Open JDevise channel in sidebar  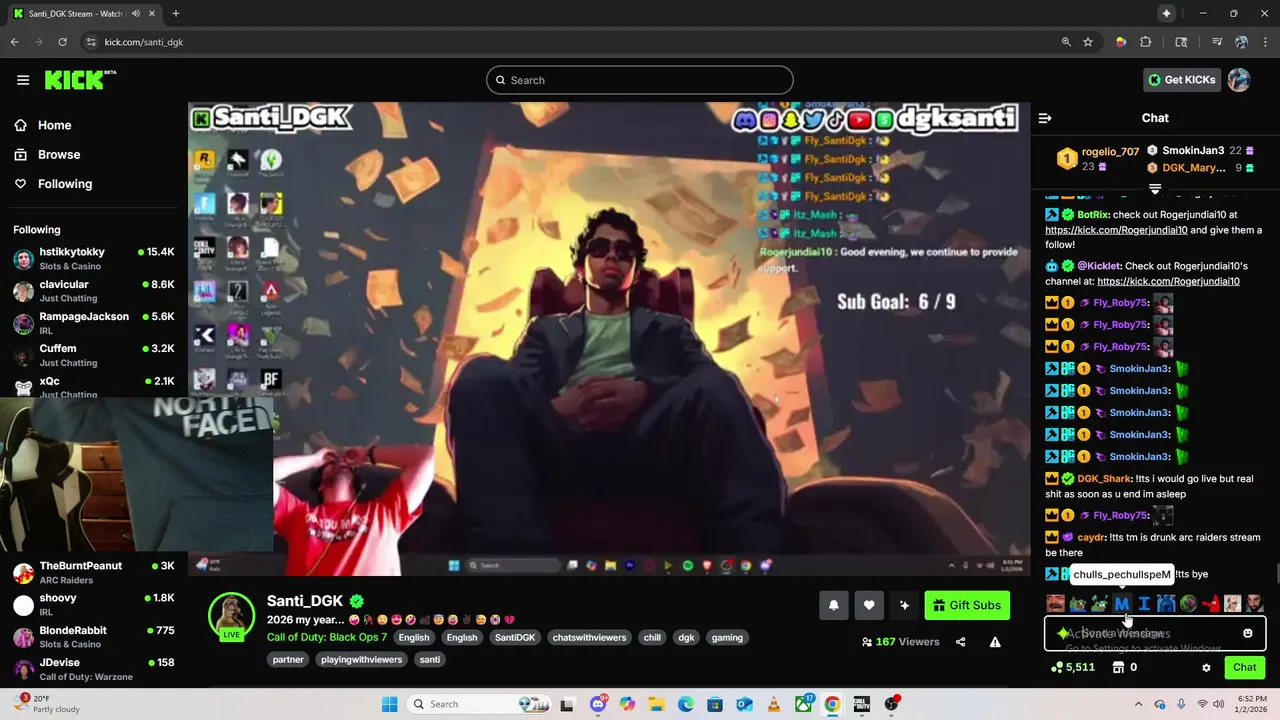pyautogui.click(x=94, y=669)
